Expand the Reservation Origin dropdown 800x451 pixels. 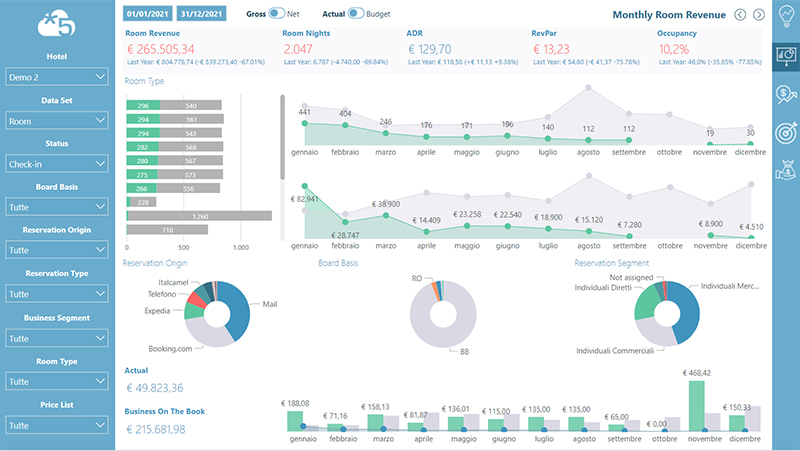(57, 250)
